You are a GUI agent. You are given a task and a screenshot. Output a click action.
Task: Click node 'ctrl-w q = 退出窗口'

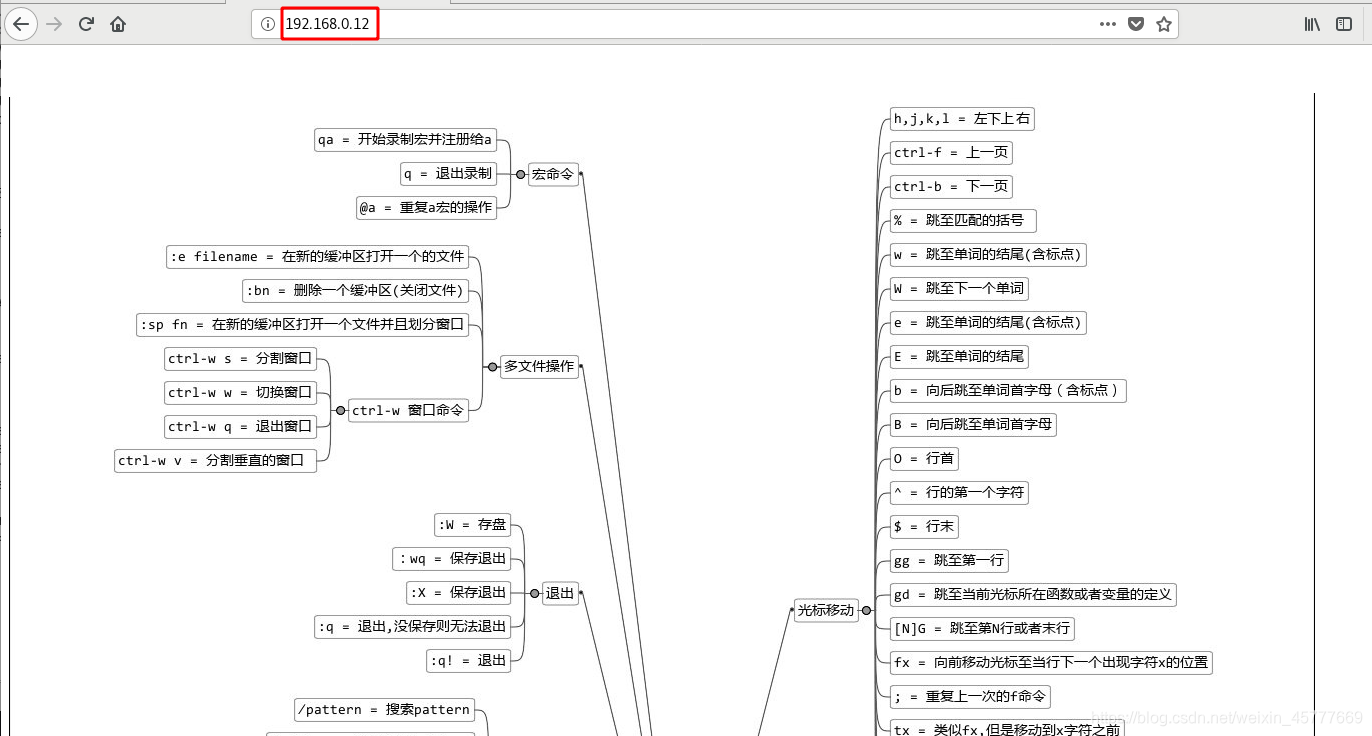click(x=240, y=427)
